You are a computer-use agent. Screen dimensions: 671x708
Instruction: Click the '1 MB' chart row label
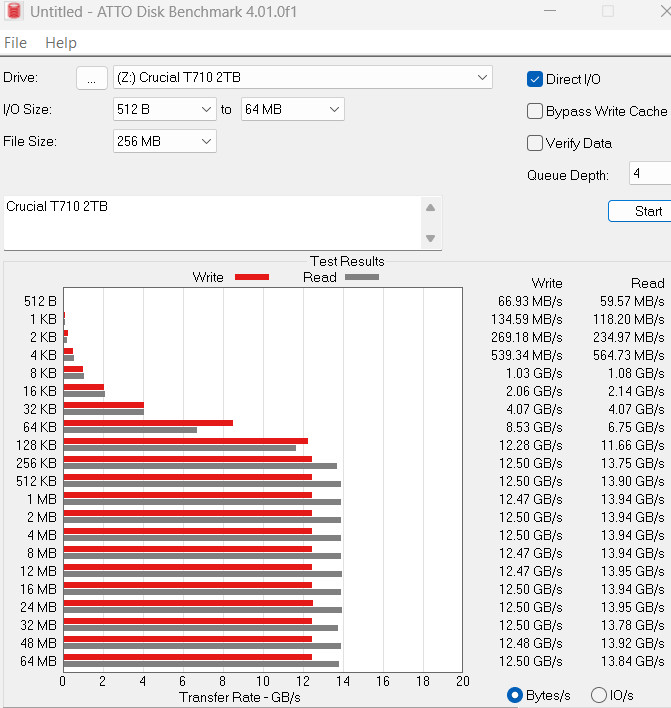(x=42, y=499)
